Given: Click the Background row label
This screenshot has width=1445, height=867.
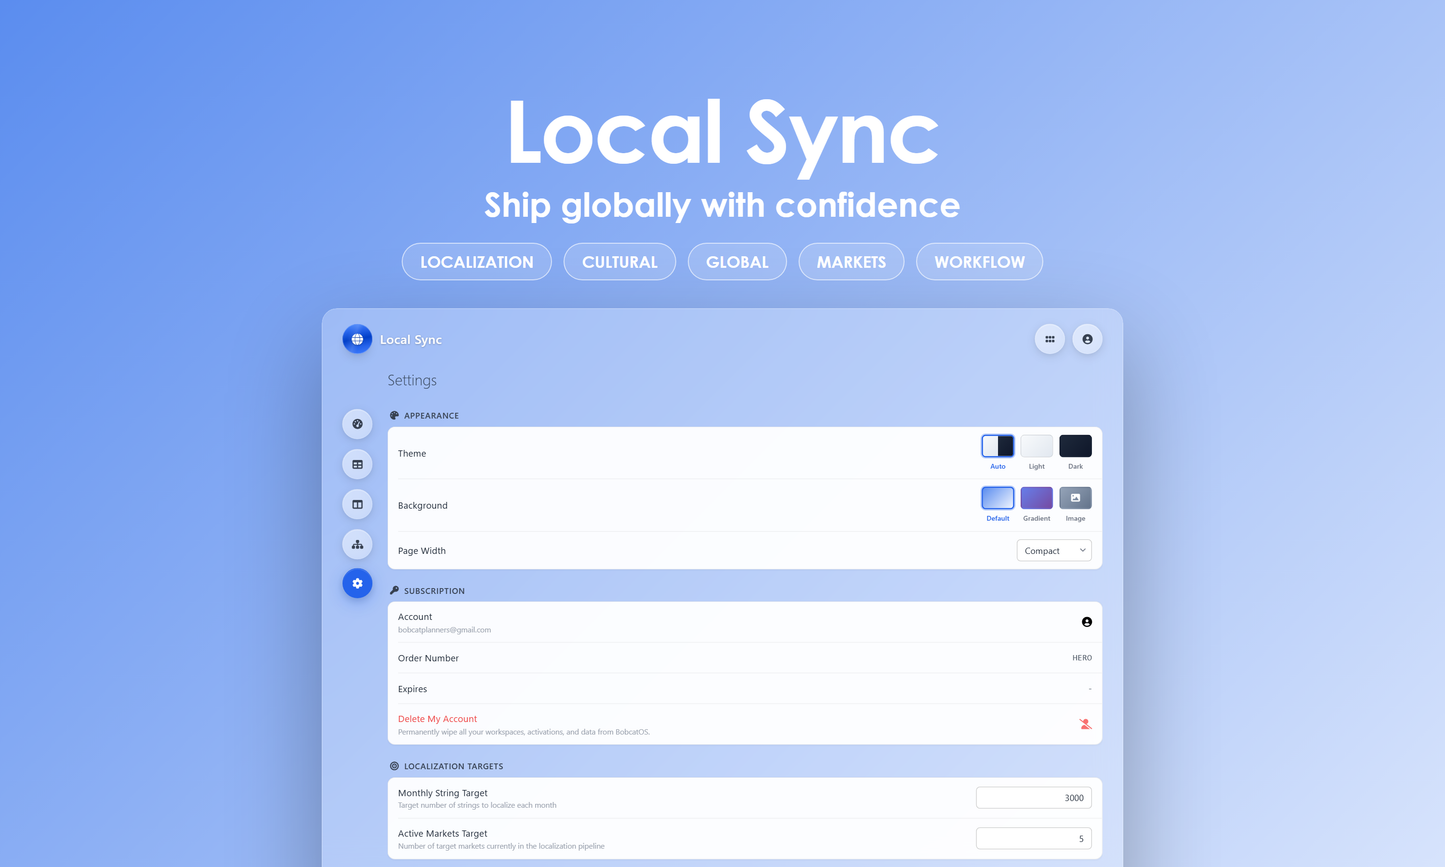Looking at the screenshot, I should click(x=423, y=505).
